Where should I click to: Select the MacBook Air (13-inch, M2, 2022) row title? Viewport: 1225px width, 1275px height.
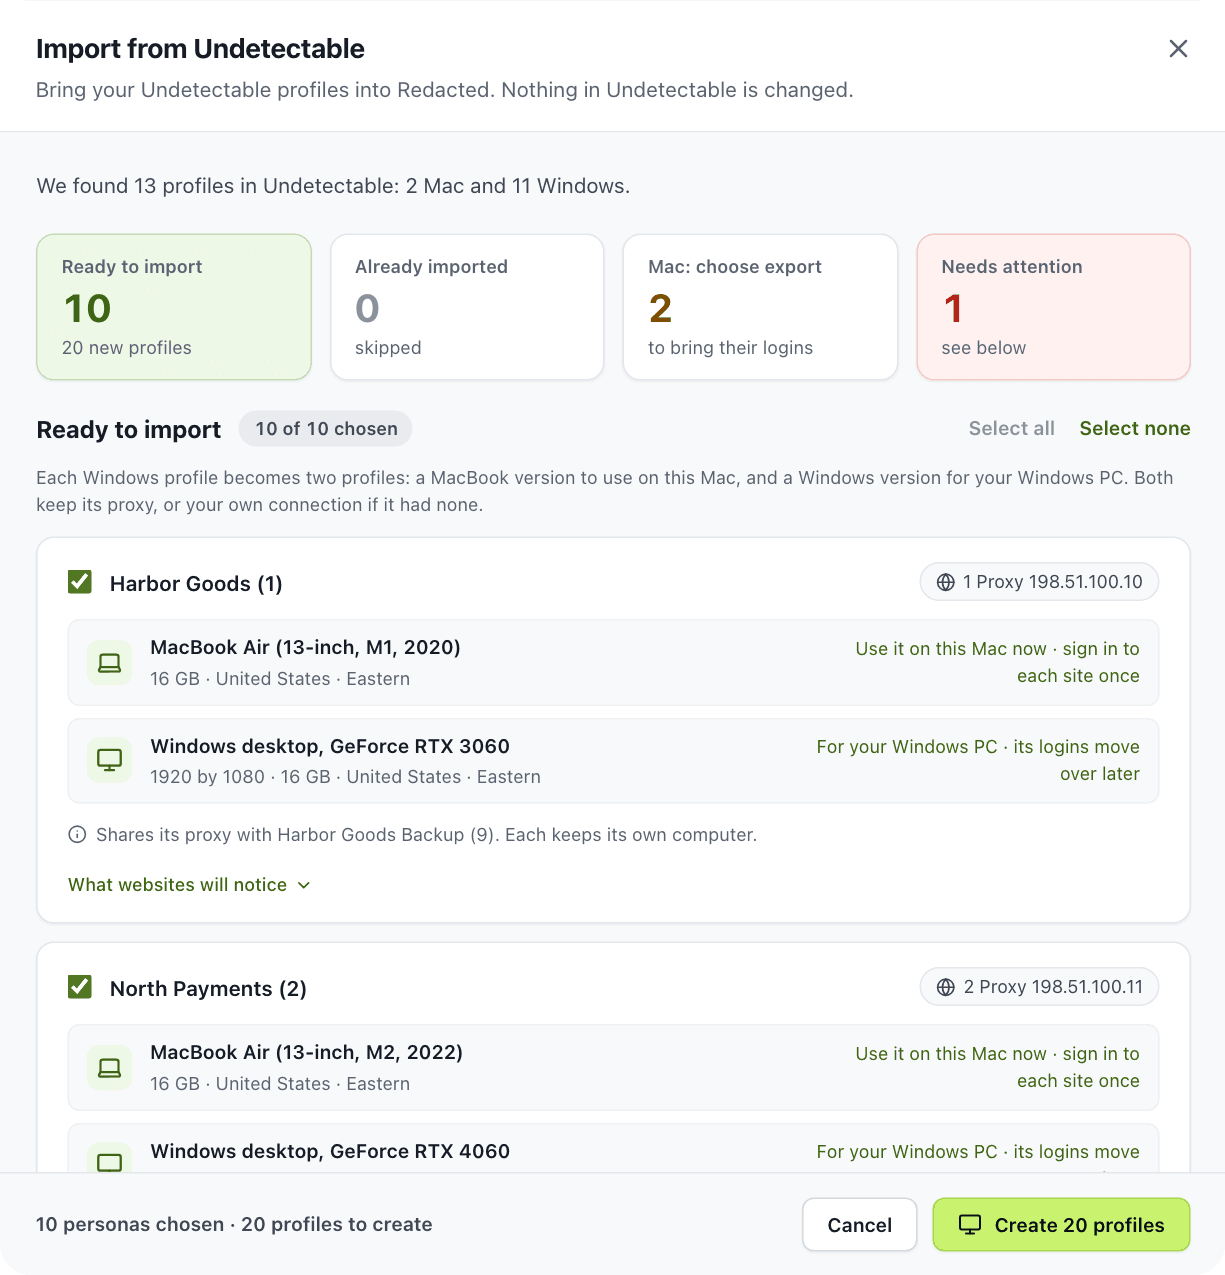tap(306, 1053)
